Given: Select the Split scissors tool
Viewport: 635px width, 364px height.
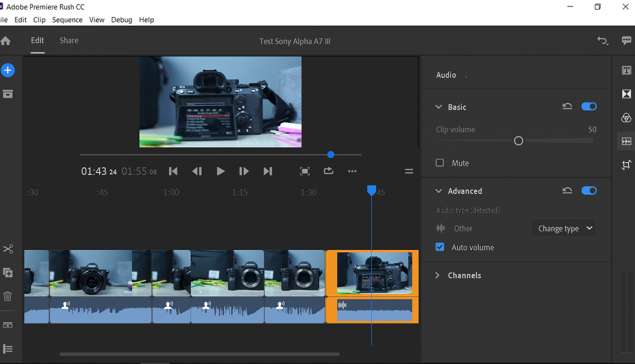Looking at the screenshot, I should 8,249.
